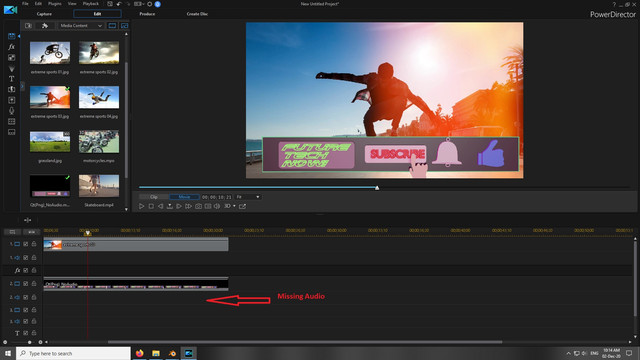The width and height of the screenshot is (640, 360).
Task: Open the Plugins menu
Action: pyautogui.click(x=55, y=4)
